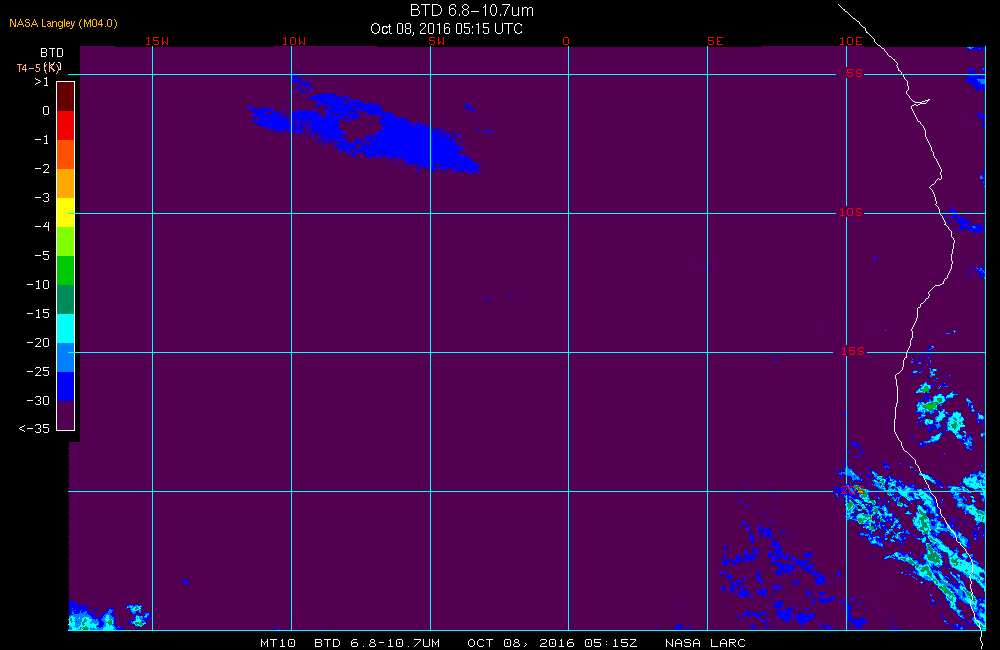The width and height of the screenshot is (1000, 650).
Task: Click the purple '<-35' color swatch
Action: (66, 415)
